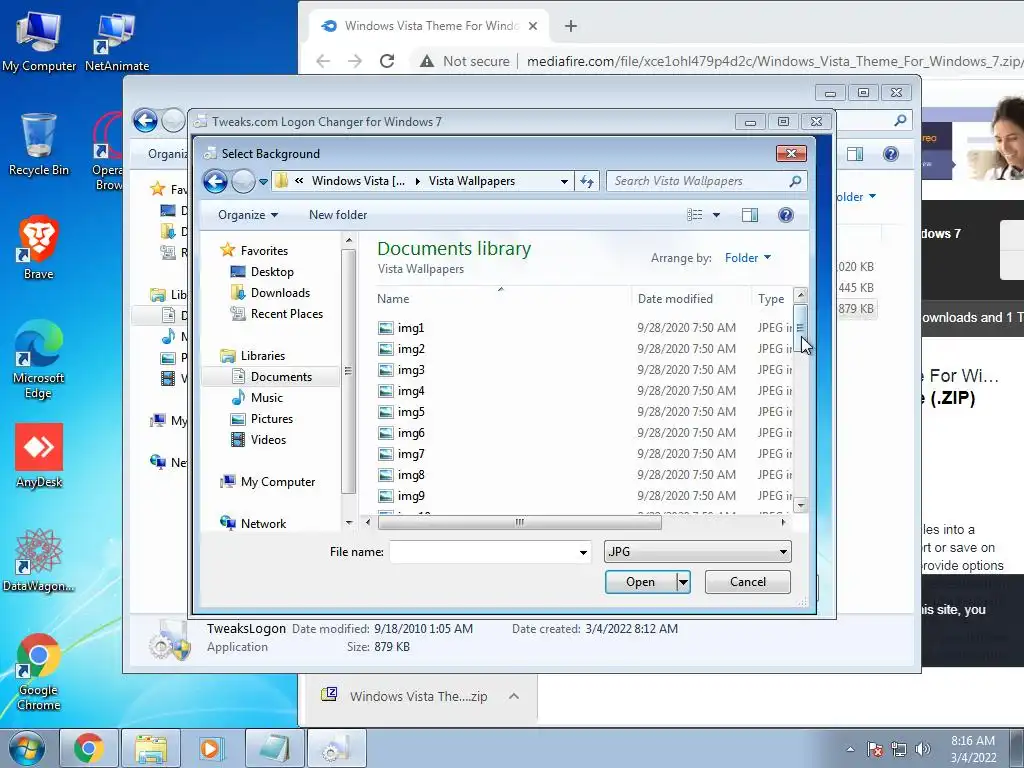Viewport: 1024px width, 768px height.
Task: Open Help in Select Background dialog
Action: 786,215
